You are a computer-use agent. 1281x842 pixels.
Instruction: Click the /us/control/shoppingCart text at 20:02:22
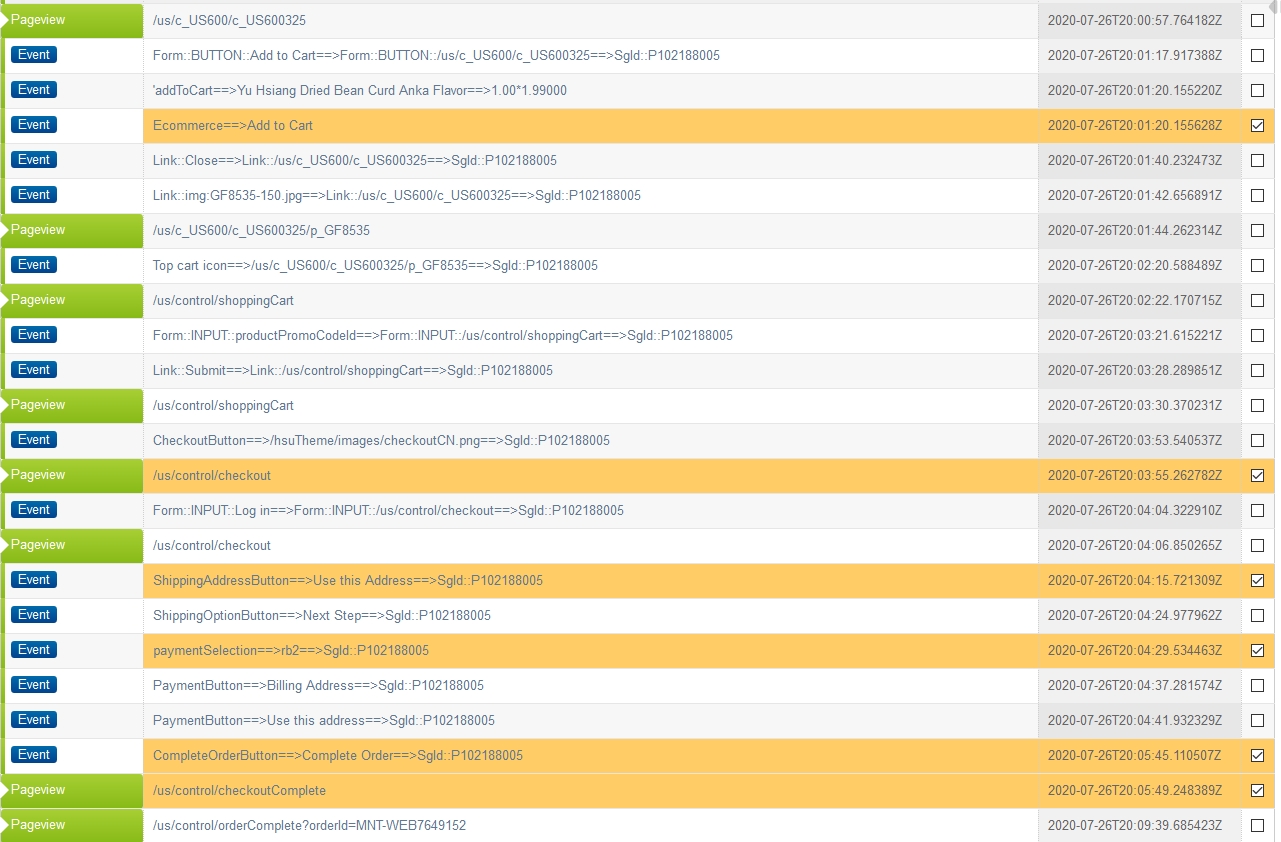[x=223, y=301]
